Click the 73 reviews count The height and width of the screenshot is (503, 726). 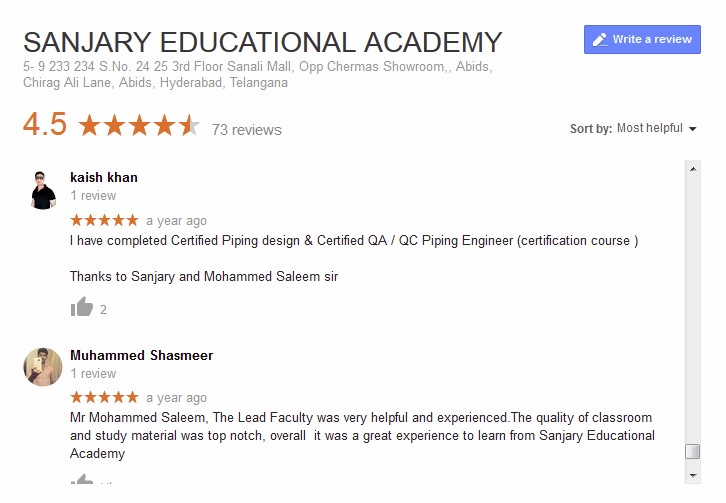[246, 130]
